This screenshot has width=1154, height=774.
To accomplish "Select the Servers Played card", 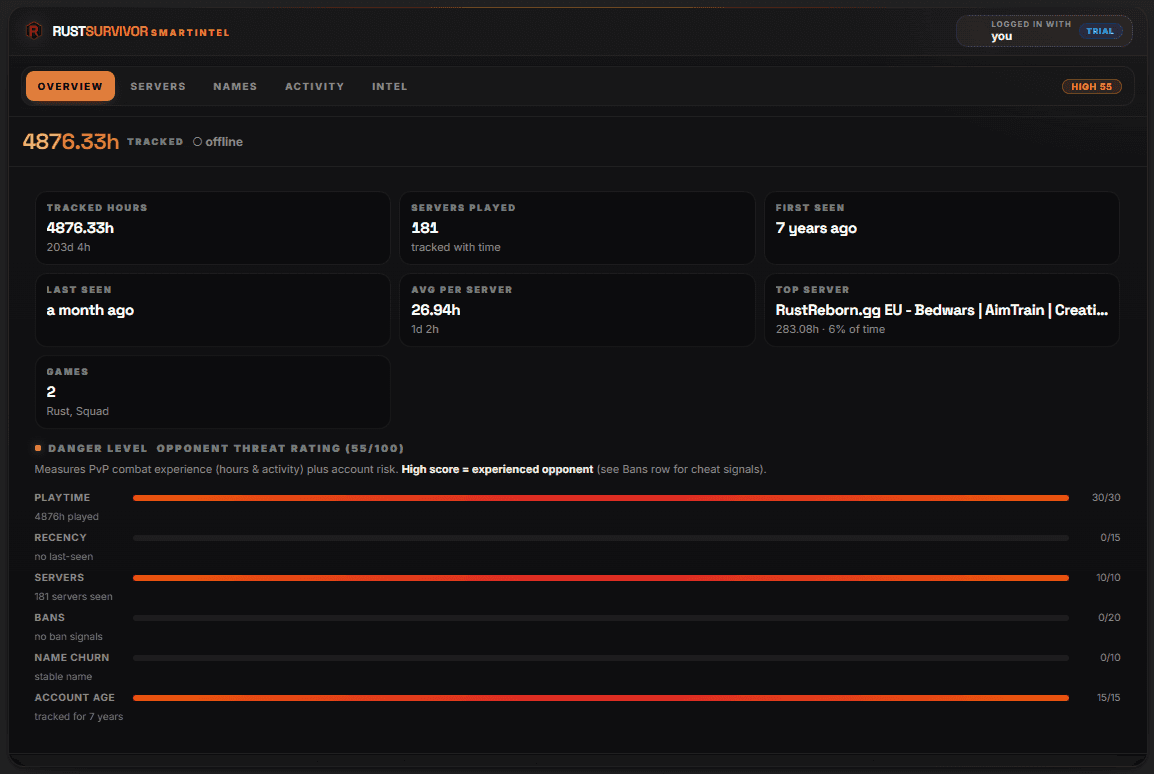I will (x=577, y=228).
